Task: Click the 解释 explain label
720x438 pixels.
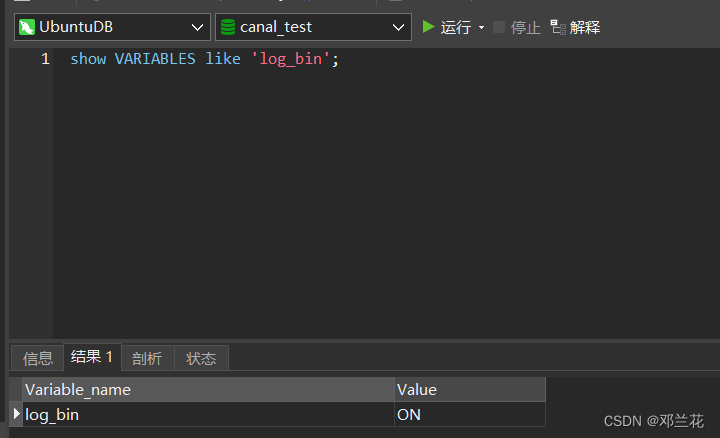Action: (x=585, y=28)
